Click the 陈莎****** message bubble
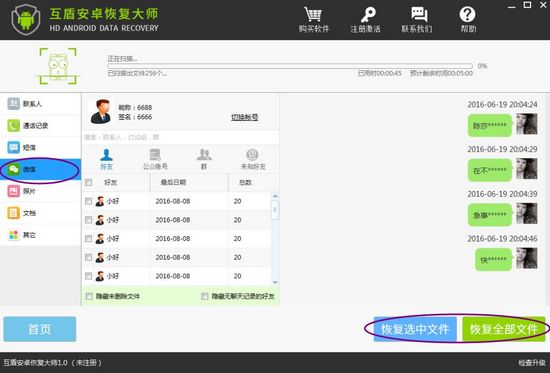 point(490,125)
